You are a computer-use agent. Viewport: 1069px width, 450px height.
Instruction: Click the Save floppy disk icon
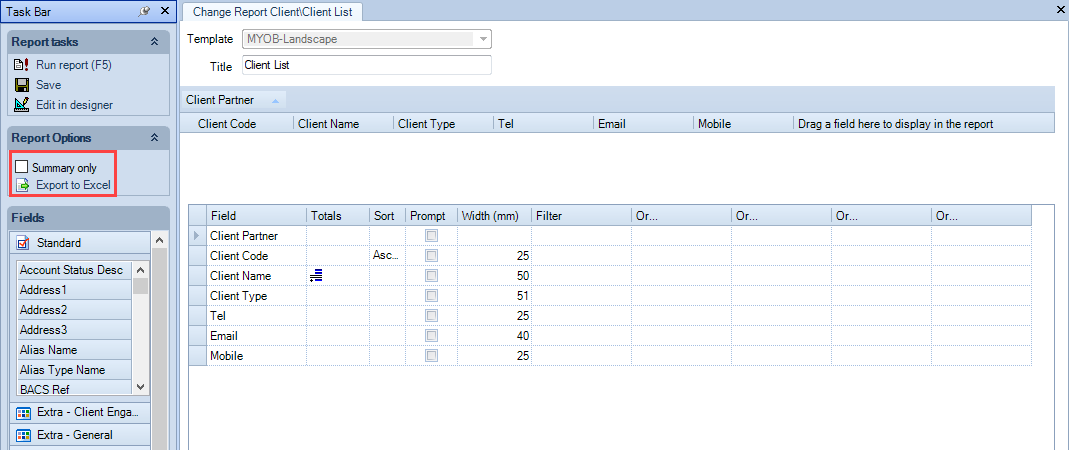coord(22,85)
